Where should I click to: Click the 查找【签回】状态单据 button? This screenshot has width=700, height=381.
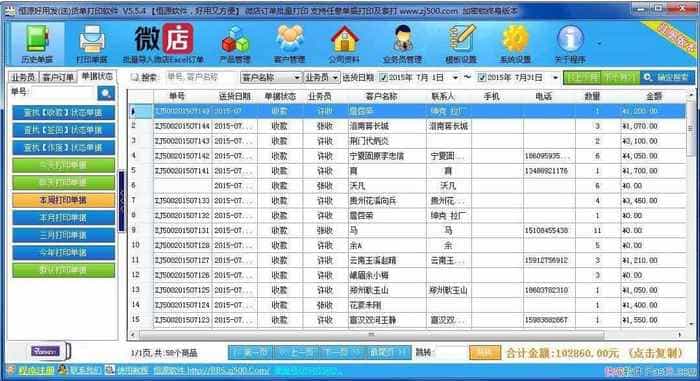click(63, 130)
